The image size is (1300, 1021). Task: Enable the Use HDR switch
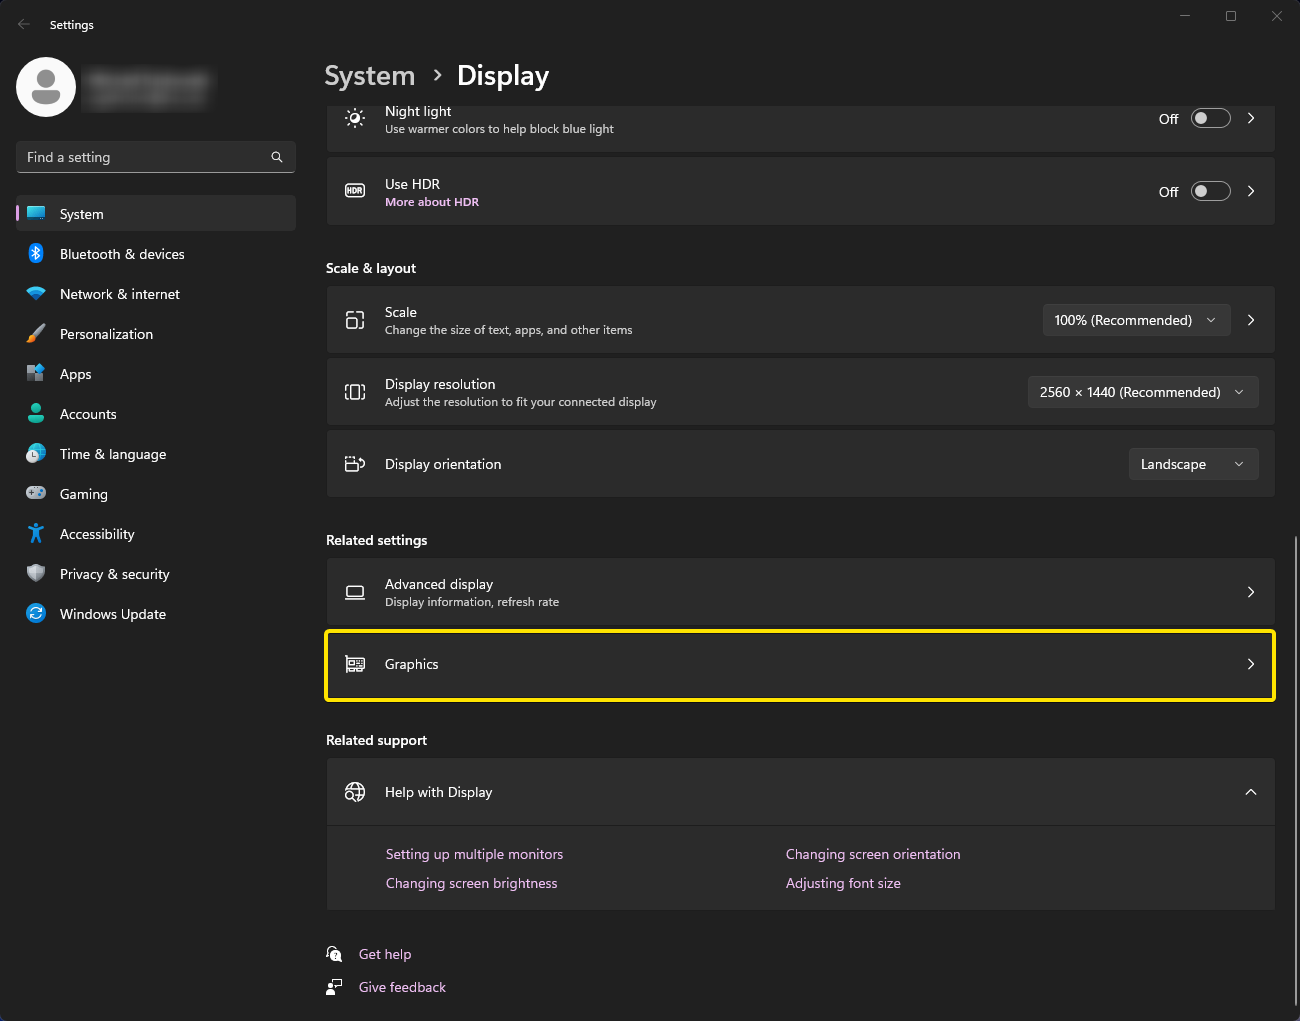pyautogui.click(x=1210, y=192)
